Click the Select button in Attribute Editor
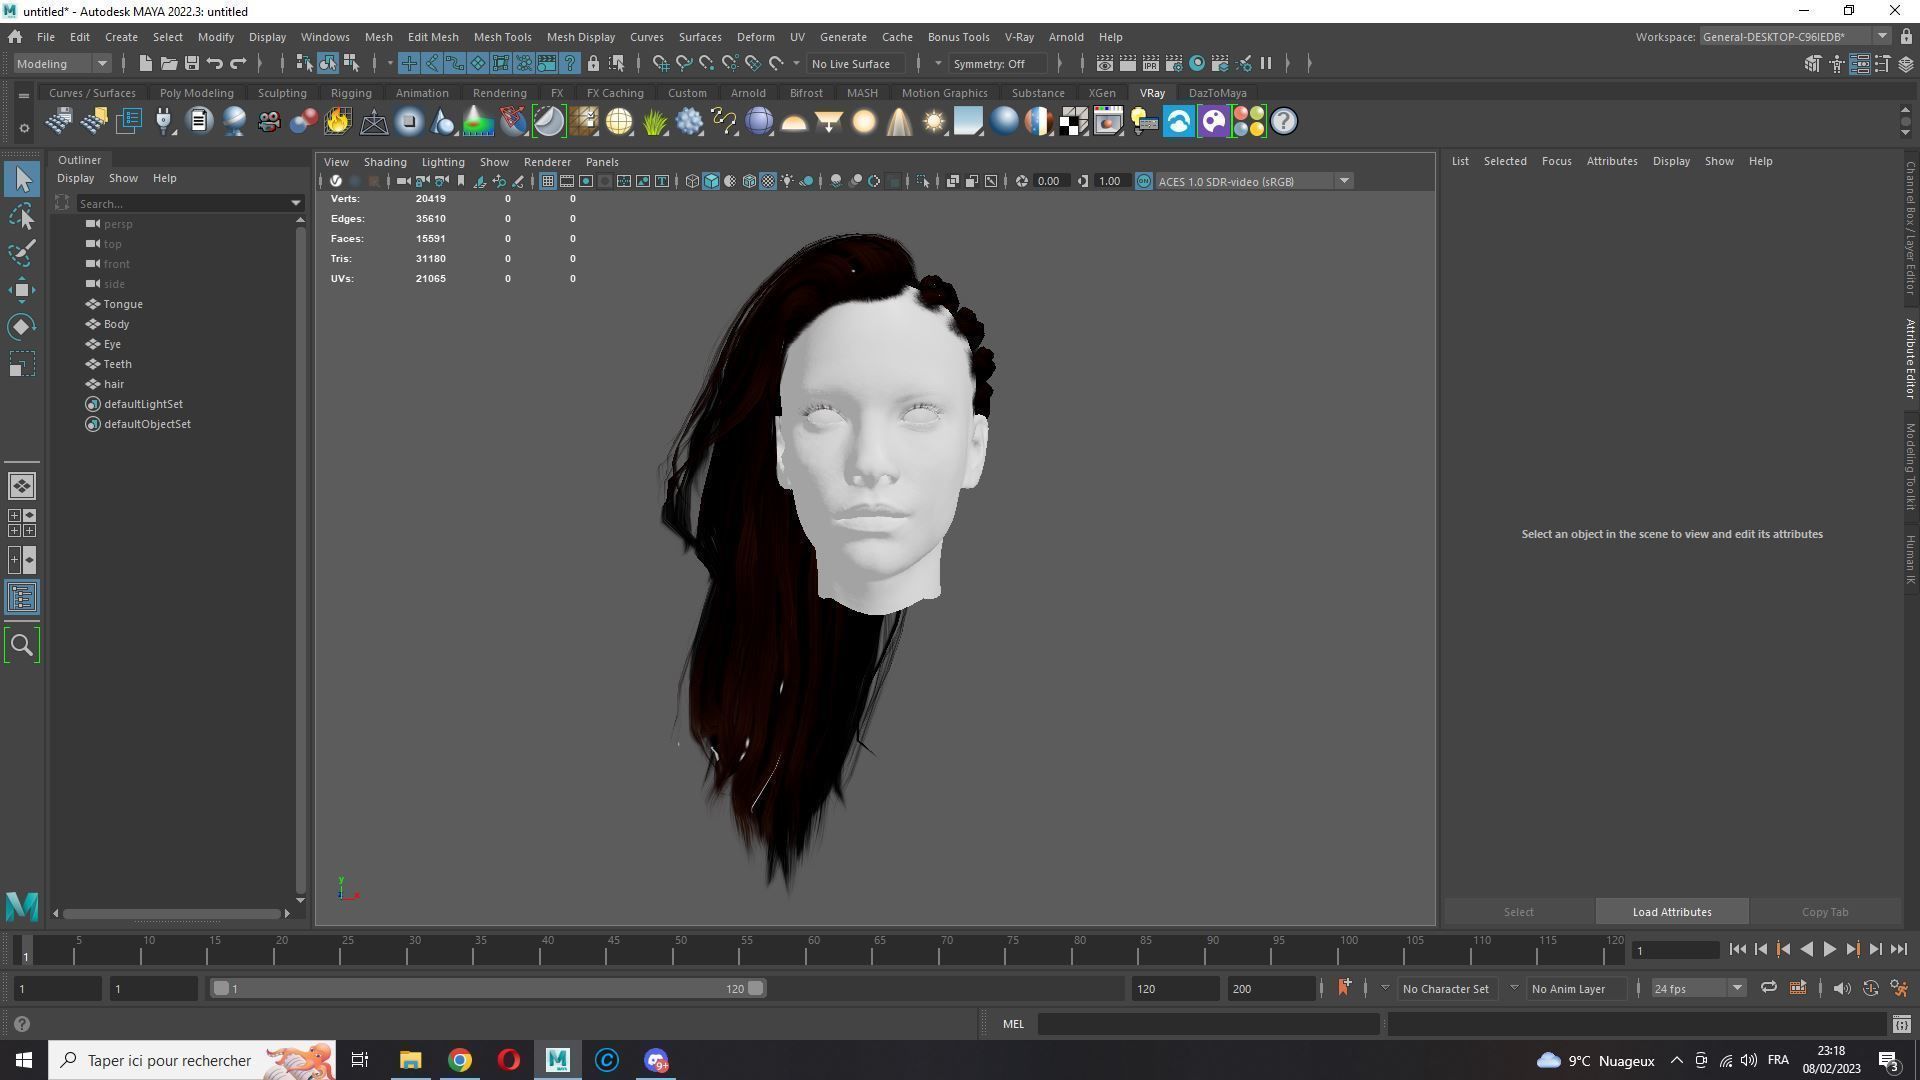 coord(1518,912)
